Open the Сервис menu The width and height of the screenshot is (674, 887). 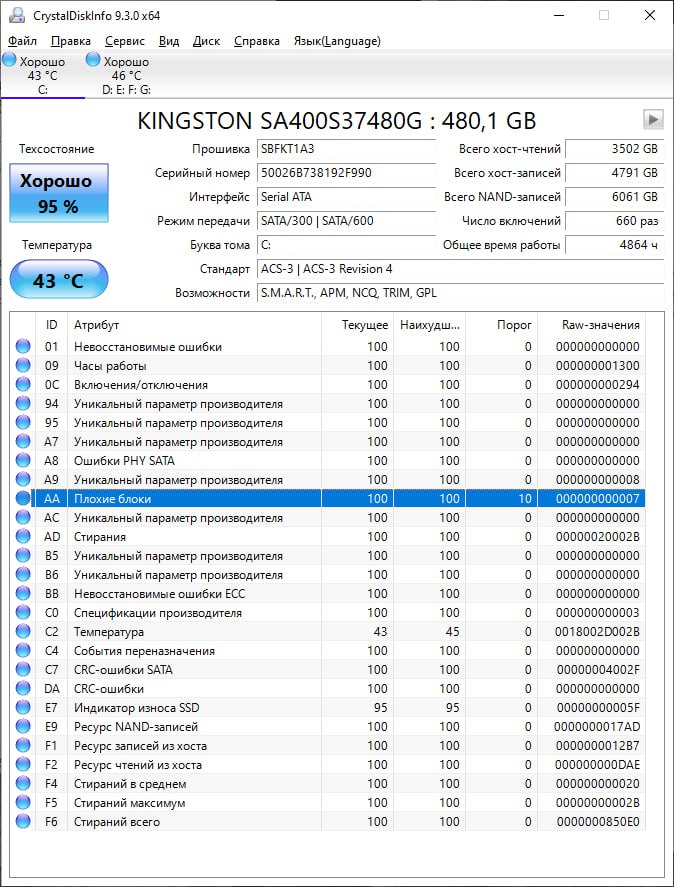pos(125,41)
